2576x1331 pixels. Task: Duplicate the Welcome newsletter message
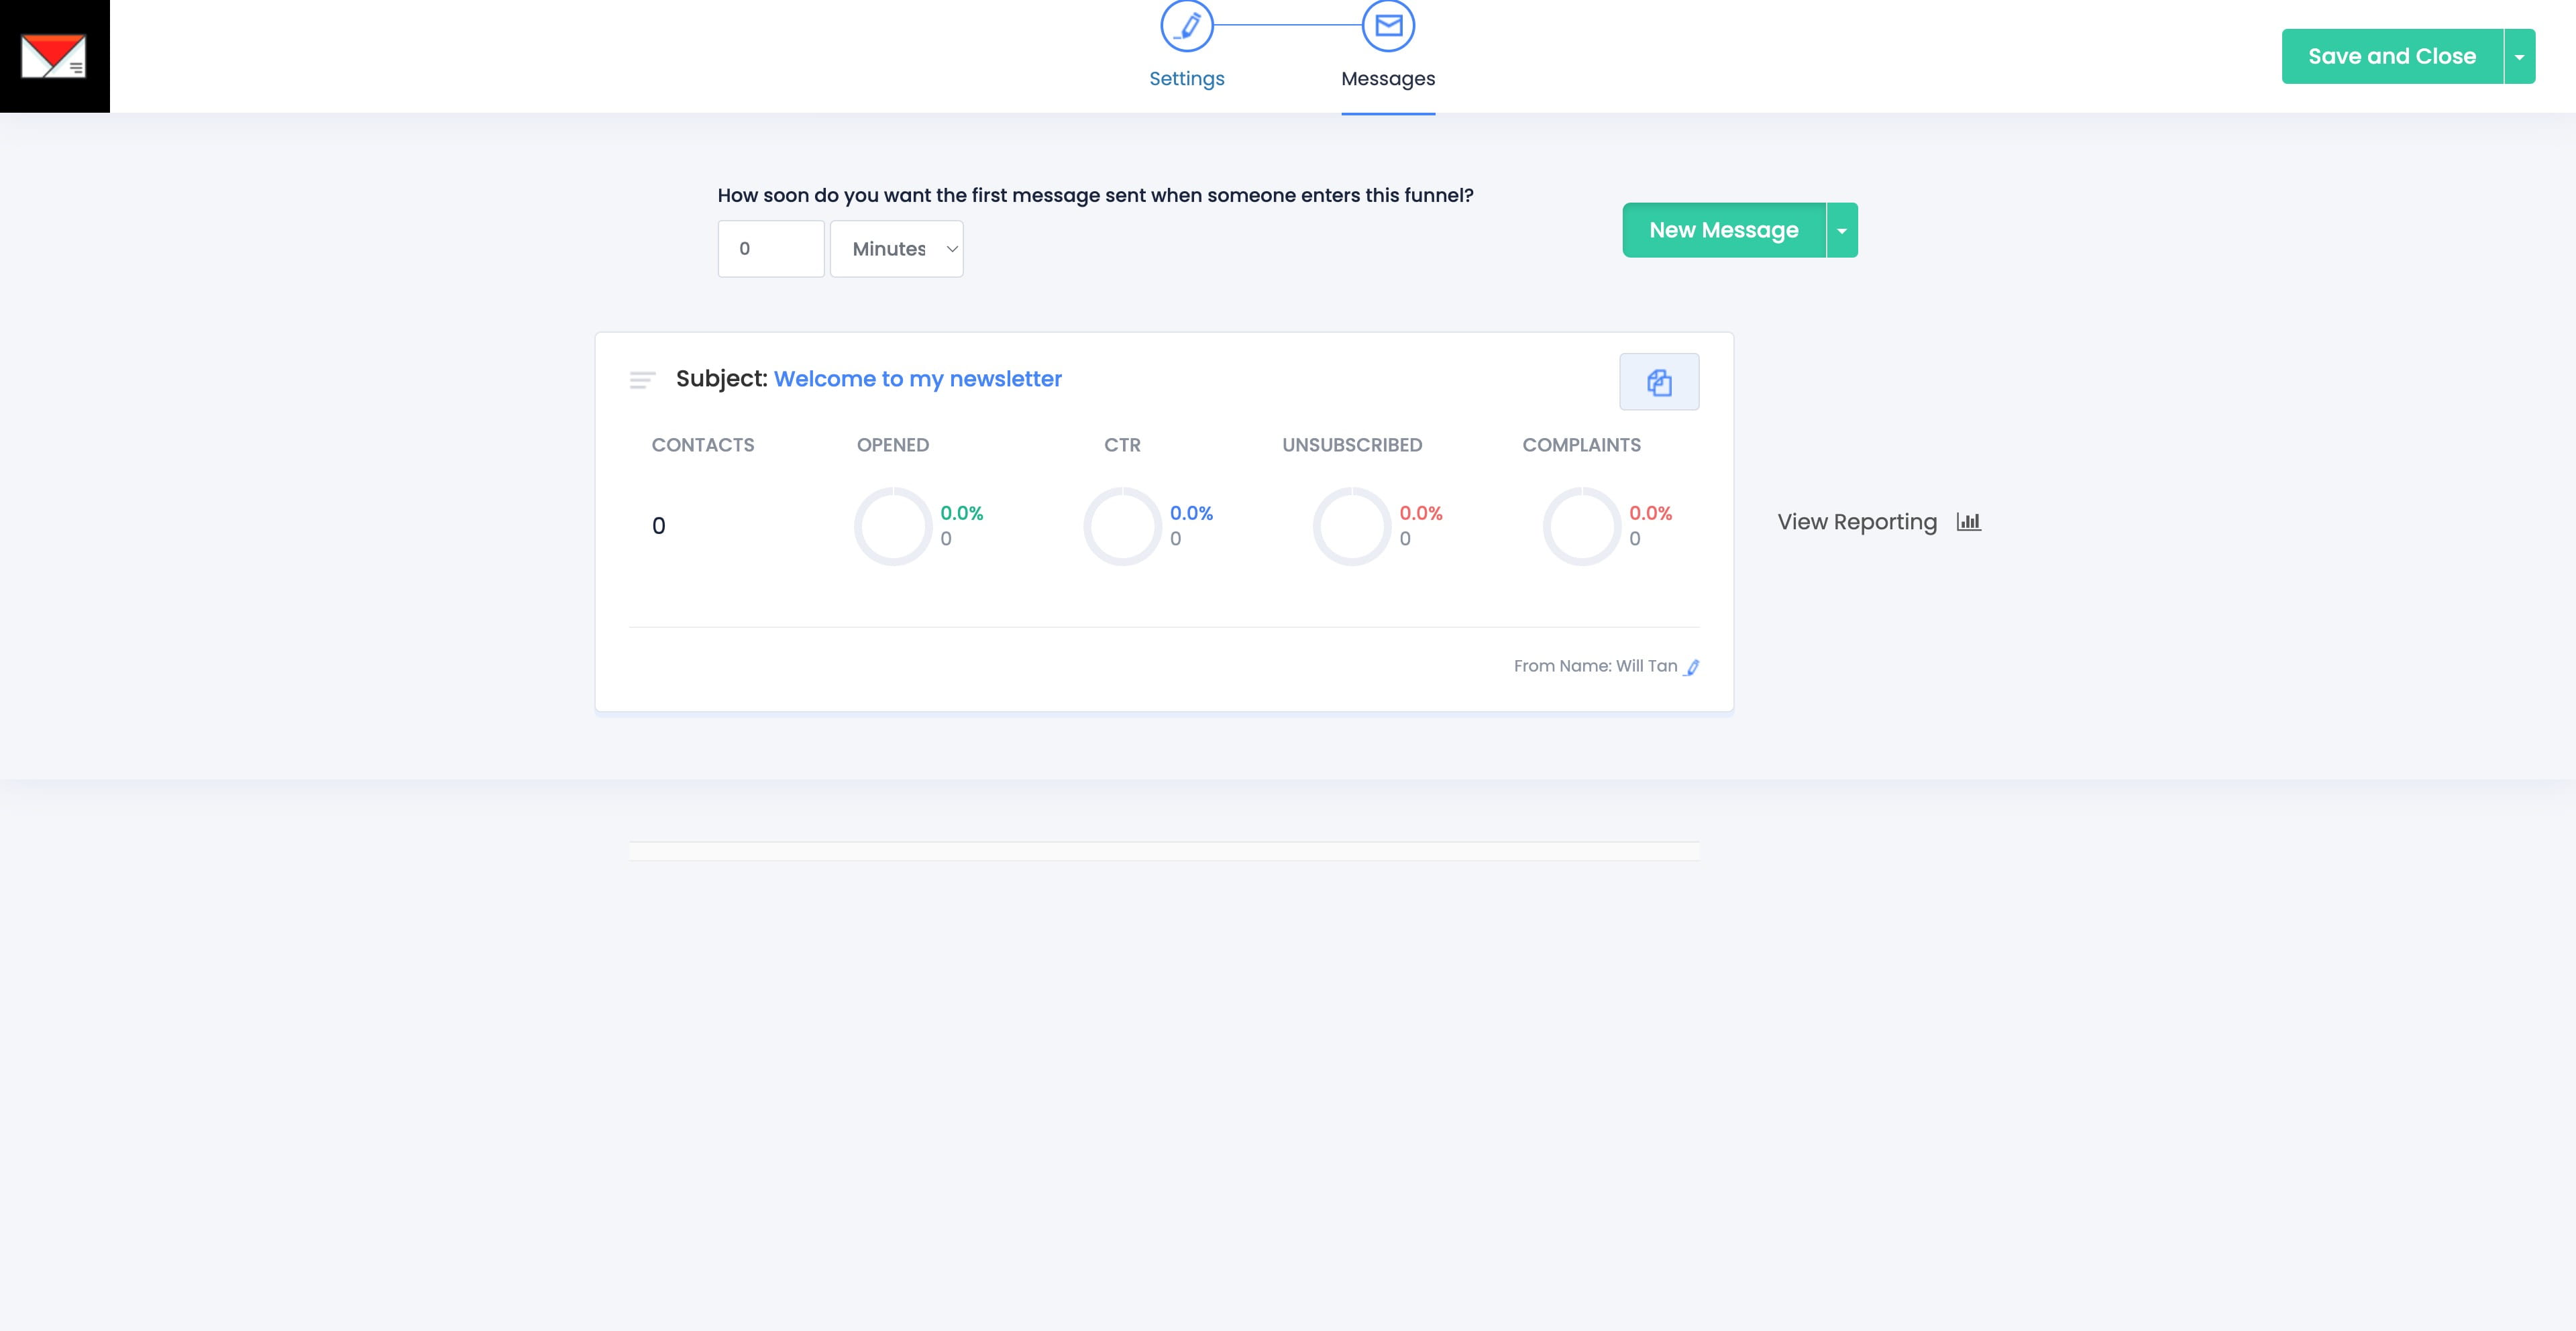[x=1659, y=382]
